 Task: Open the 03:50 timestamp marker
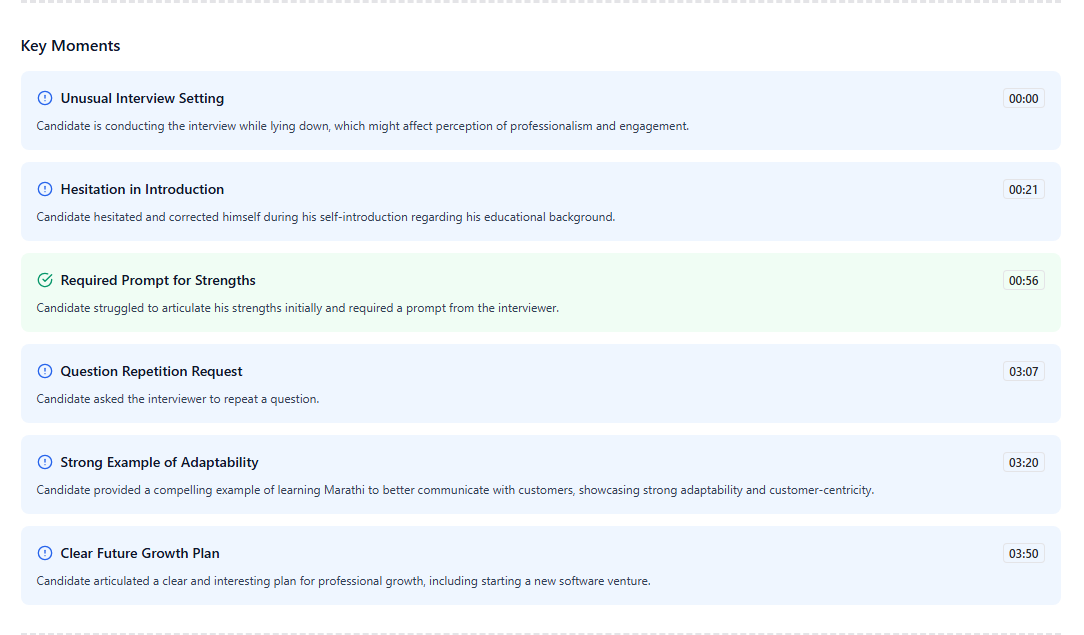pyautogui.click(x=1023, y=553)
